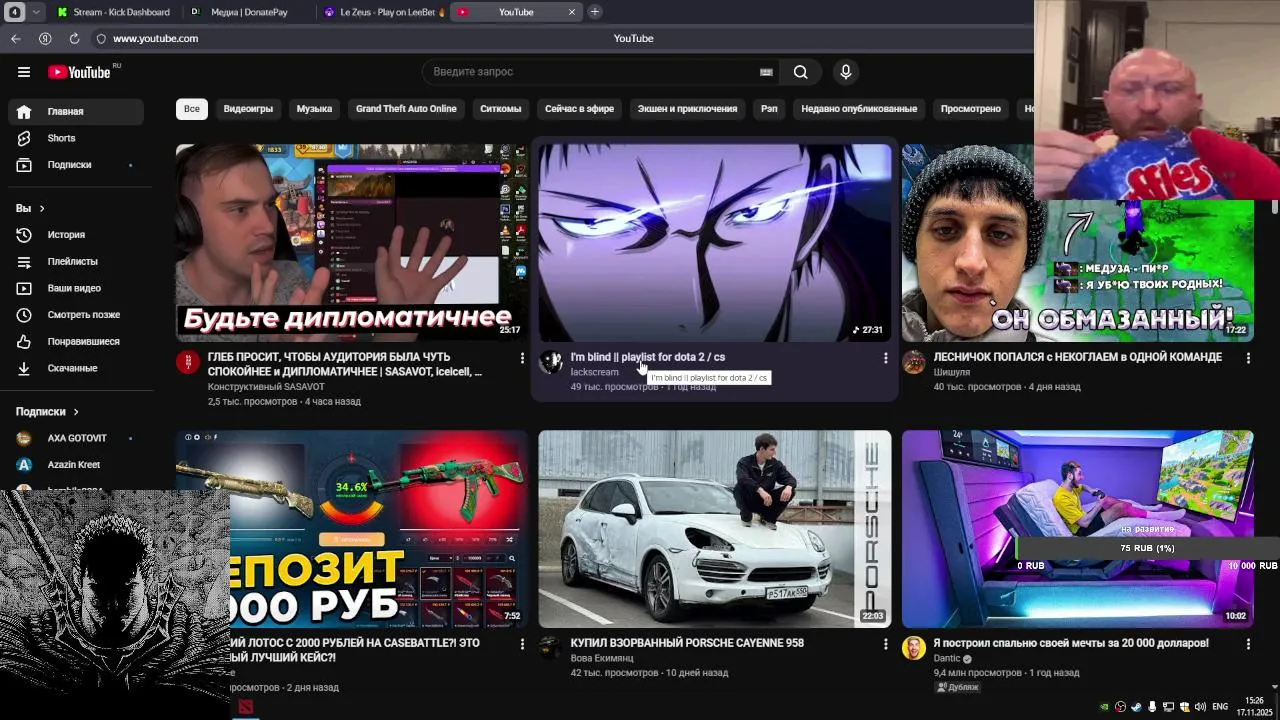Image resolution: width=1280 pixels, height=720 pixels.
Task: Reload the current page
Action: tap(74, 38)
